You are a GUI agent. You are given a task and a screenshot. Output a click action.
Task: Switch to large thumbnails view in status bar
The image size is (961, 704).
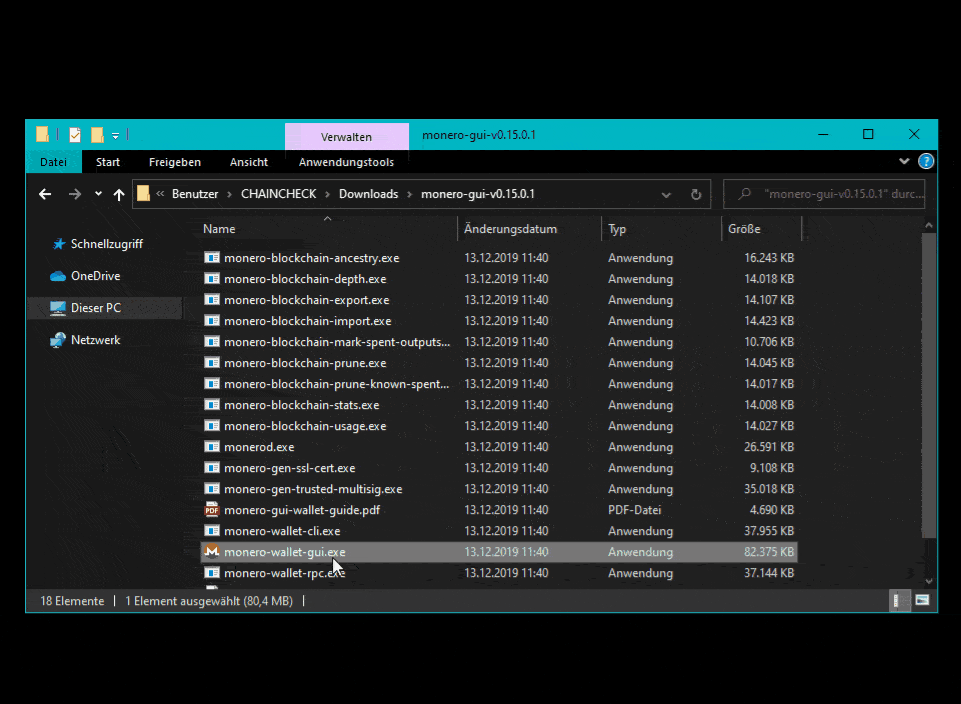pos(922,600)
